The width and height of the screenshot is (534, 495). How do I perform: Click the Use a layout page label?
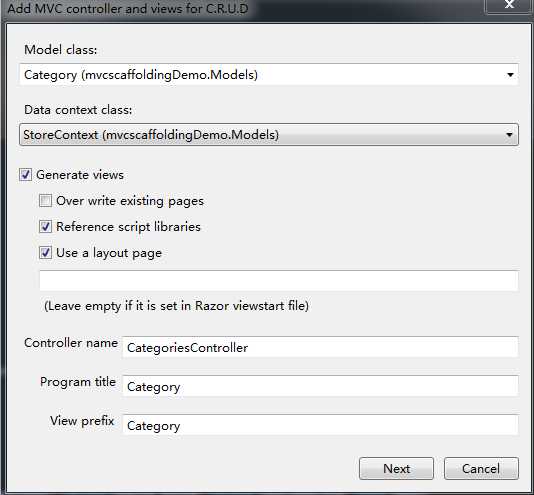point(109,253)
